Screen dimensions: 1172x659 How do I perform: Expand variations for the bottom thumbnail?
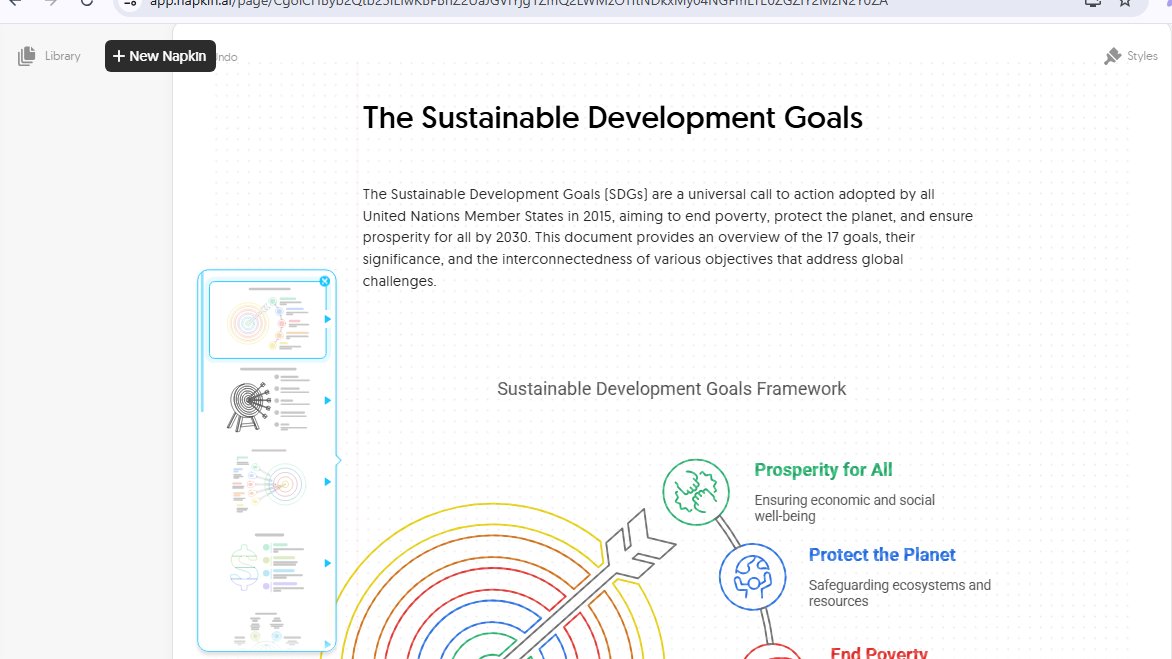click(x=327, y=644)
